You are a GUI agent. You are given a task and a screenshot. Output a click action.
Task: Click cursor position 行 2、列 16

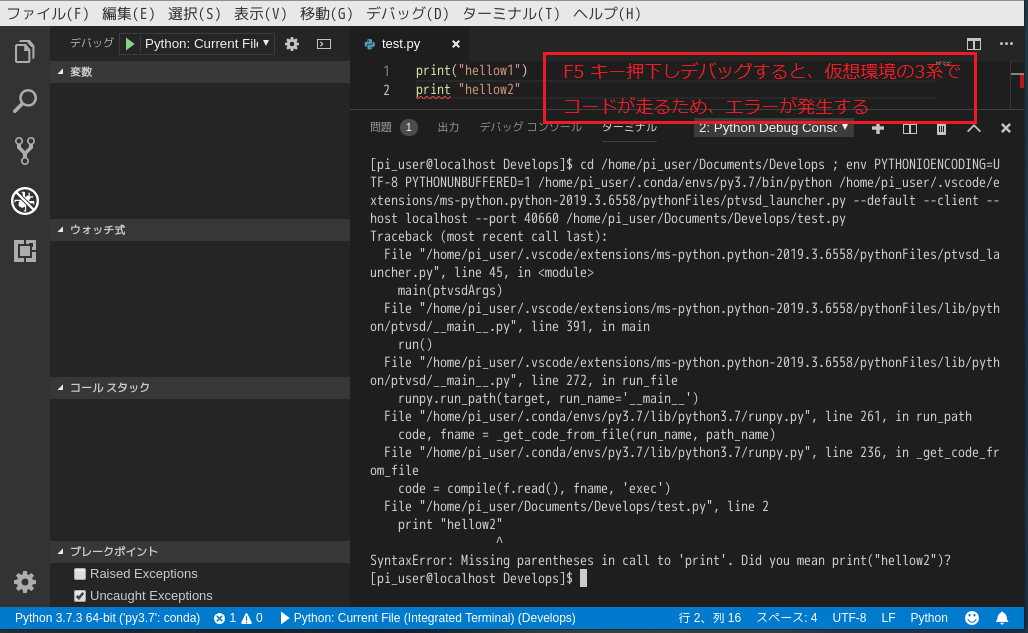click(709, 618)
